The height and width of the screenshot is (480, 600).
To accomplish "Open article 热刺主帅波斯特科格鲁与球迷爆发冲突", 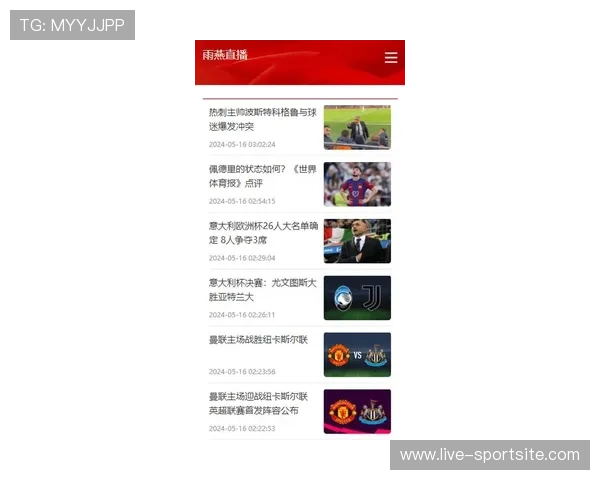I will click(x=262, y=119).
